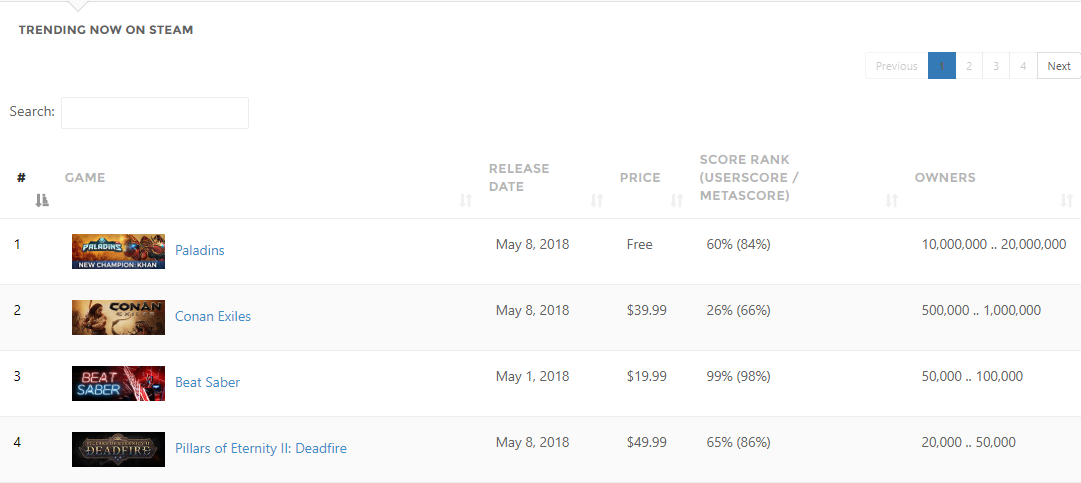Sort by Game column arrows
The width and height of the screenshot is (1081, 483).
[x=466, y=201]
